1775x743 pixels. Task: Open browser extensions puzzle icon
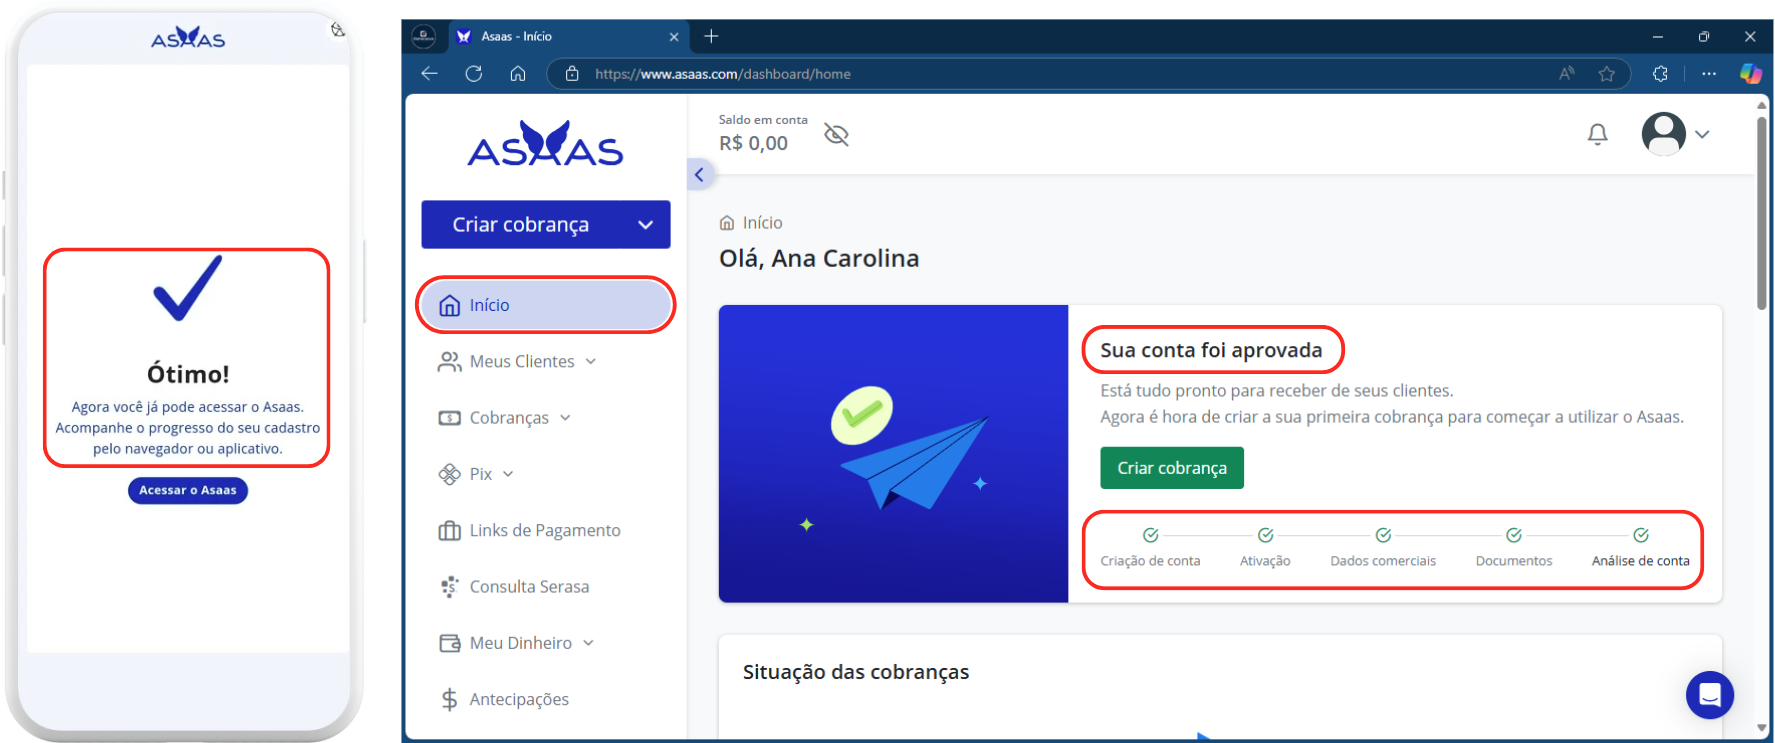point(1660,74)
